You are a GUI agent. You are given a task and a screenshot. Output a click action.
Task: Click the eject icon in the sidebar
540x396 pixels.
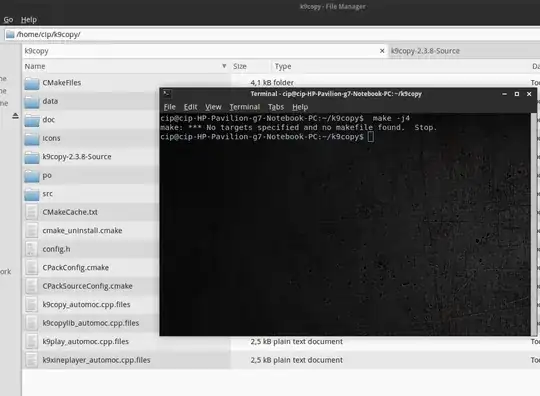15,116
